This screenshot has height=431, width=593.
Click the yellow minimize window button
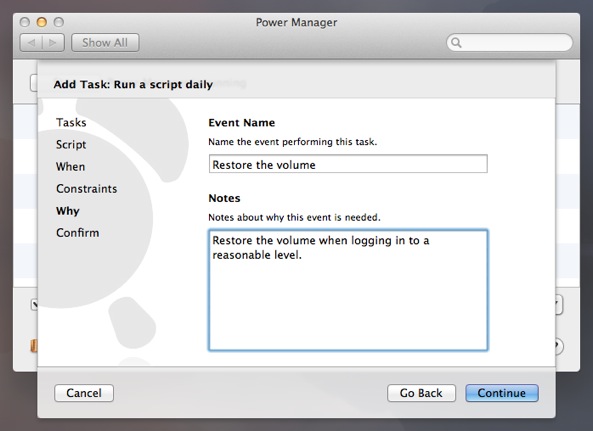coord(42,22)
